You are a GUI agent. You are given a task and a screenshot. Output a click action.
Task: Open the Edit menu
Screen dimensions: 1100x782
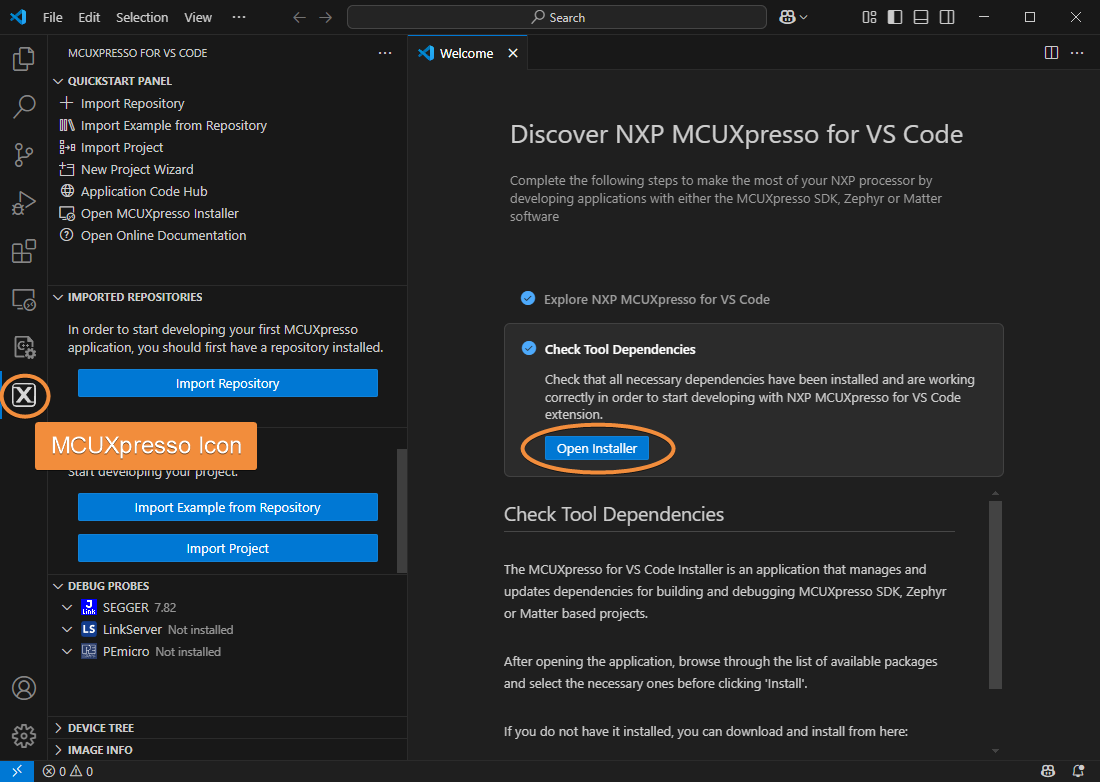(89, 18)
